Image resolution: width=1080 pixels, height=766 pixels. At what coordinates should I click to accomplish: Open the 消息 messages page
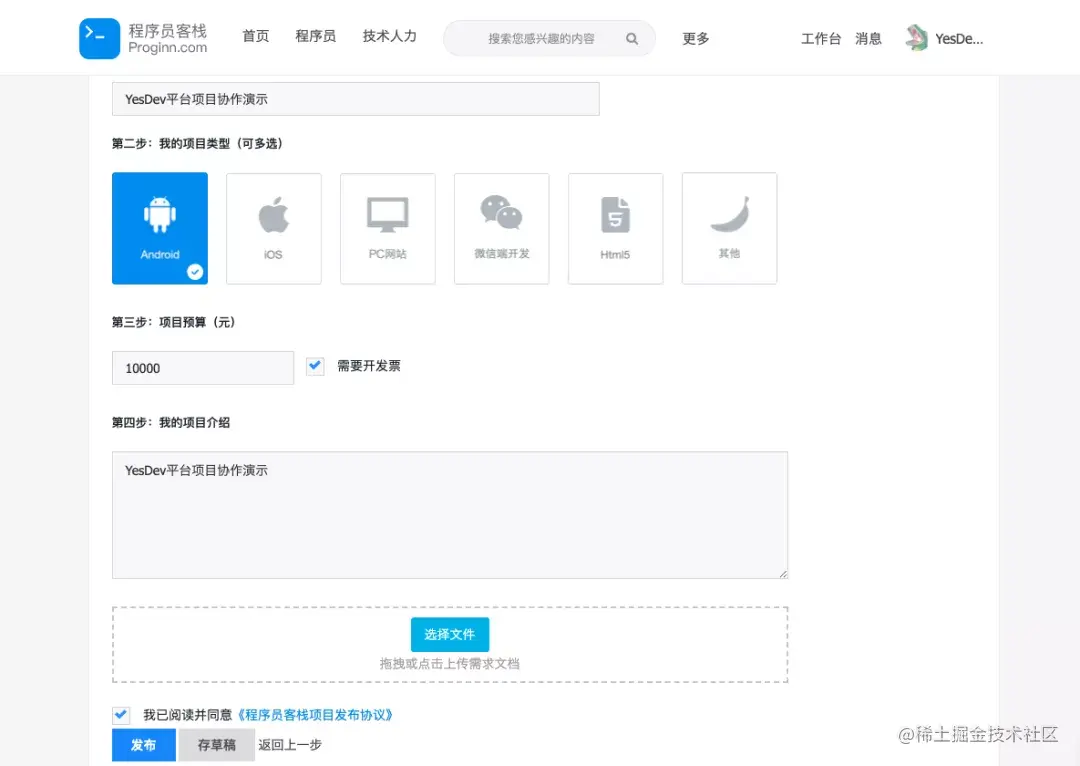[x=869, y=38]
